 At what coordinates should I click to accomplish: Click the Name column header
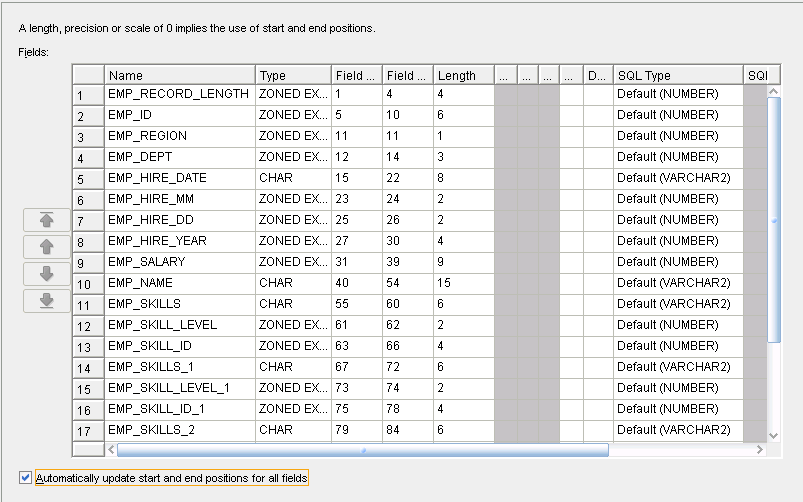179,75
